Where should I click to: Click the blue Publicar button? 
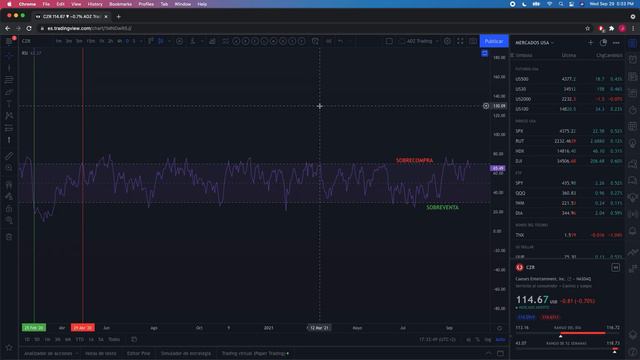[494, 41]
